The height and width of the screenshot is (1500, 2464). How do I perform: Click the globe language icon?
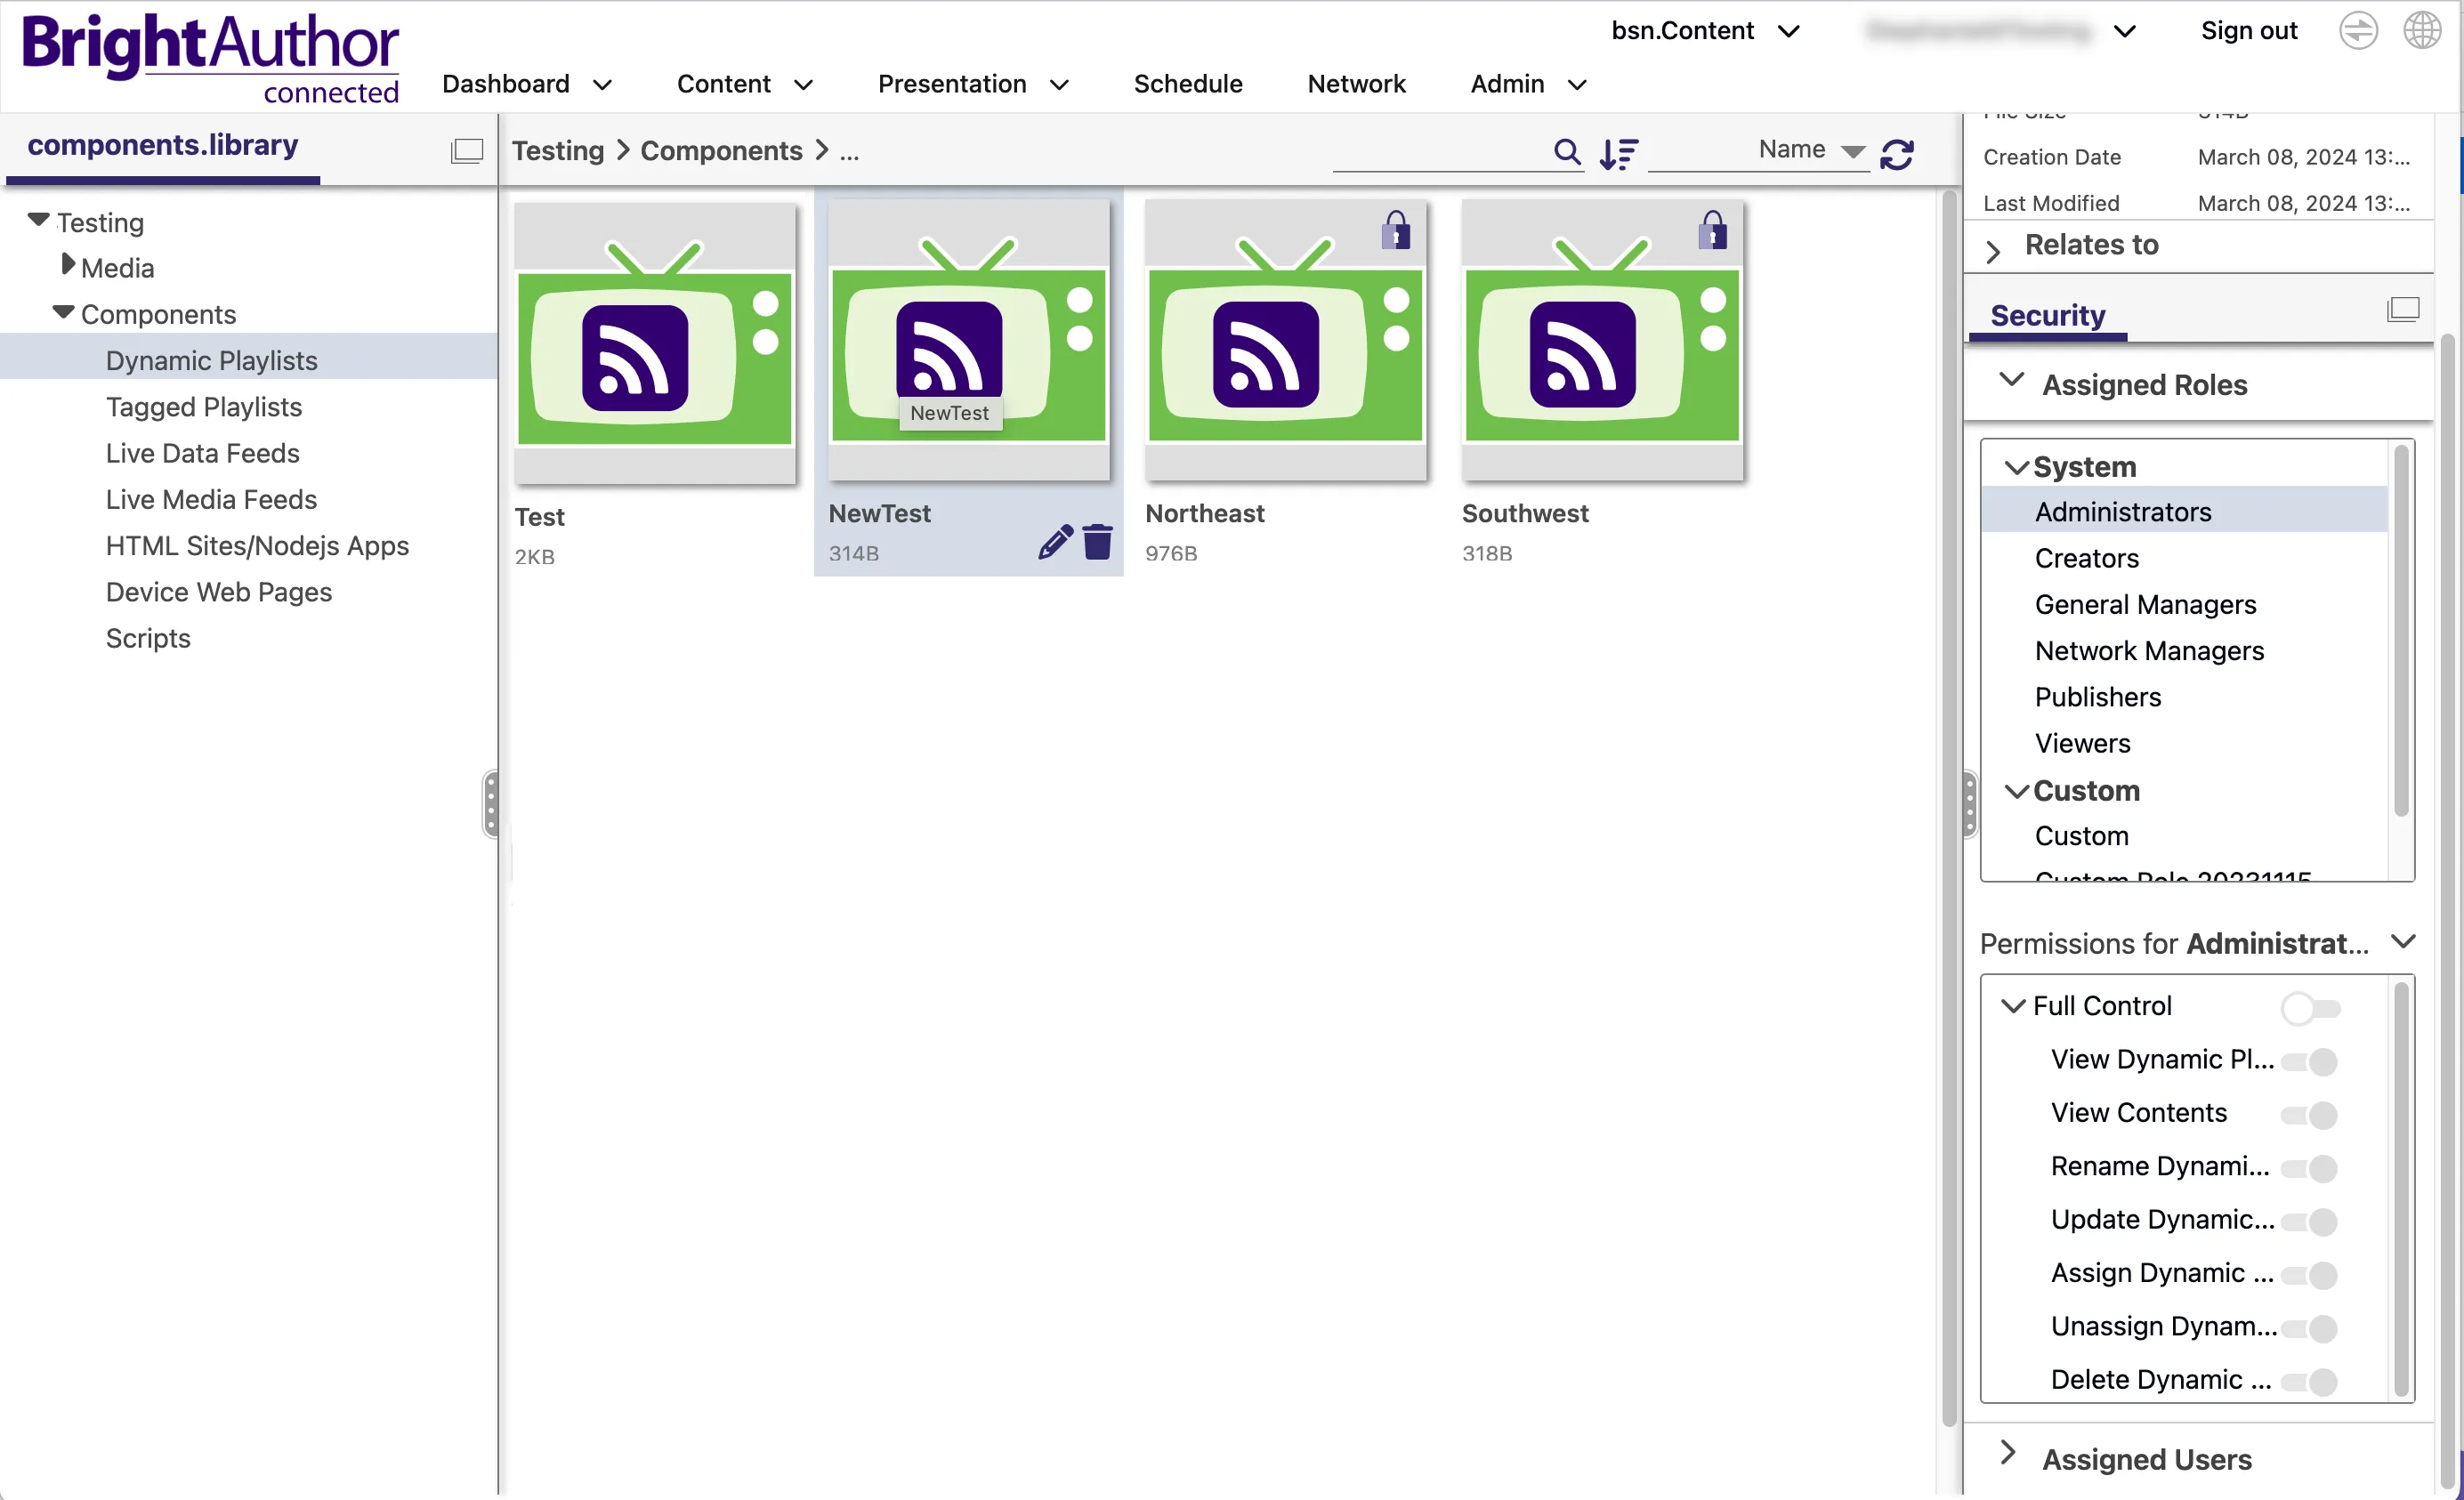coord(2421,30)
